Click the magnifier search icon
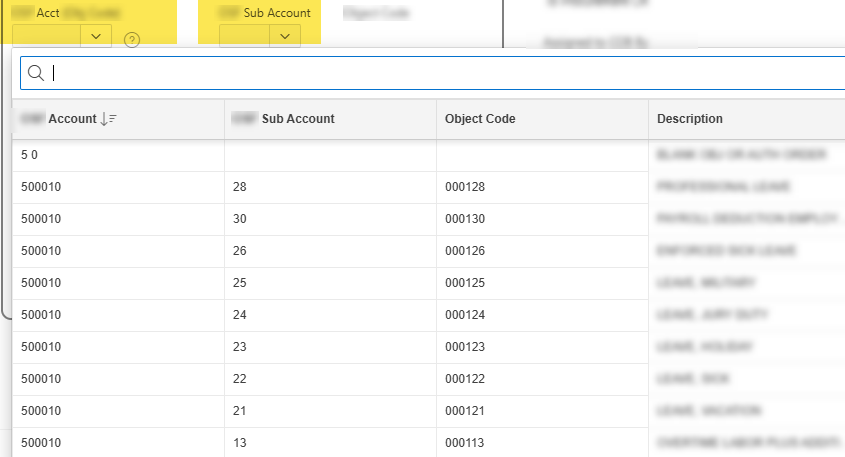Screen dimensions: 845x457 [35, 73]
